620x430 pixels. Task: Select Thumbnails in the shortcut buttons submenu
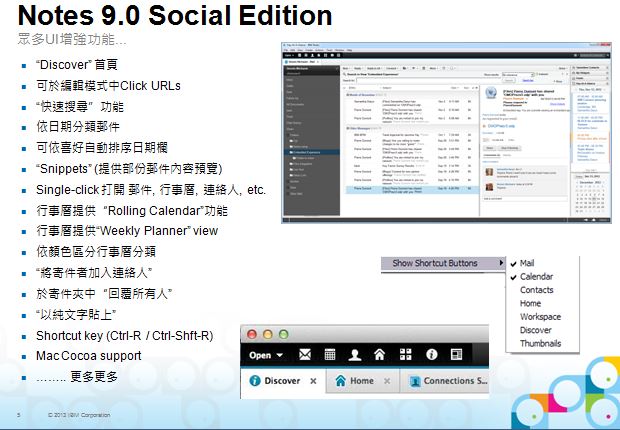541,343
